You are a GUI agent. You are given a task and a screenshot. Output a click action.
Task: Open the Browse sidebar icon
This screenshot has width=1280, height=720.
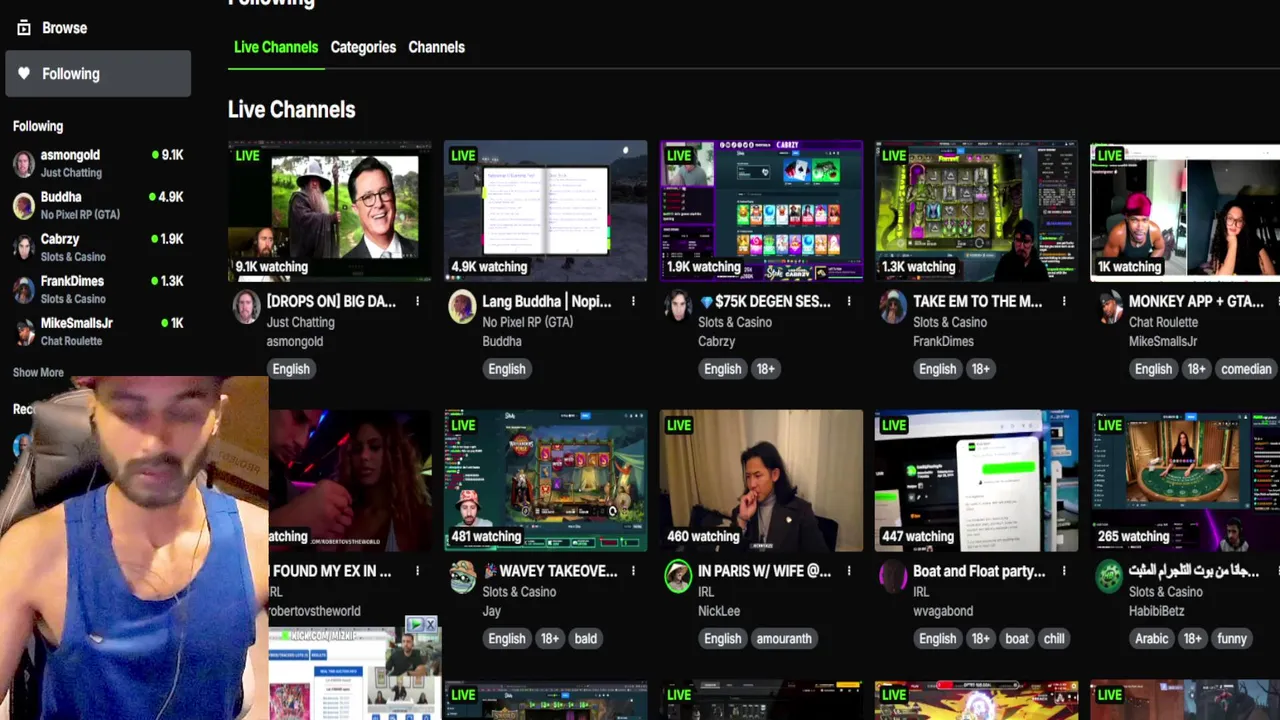(x=24, y=28)
